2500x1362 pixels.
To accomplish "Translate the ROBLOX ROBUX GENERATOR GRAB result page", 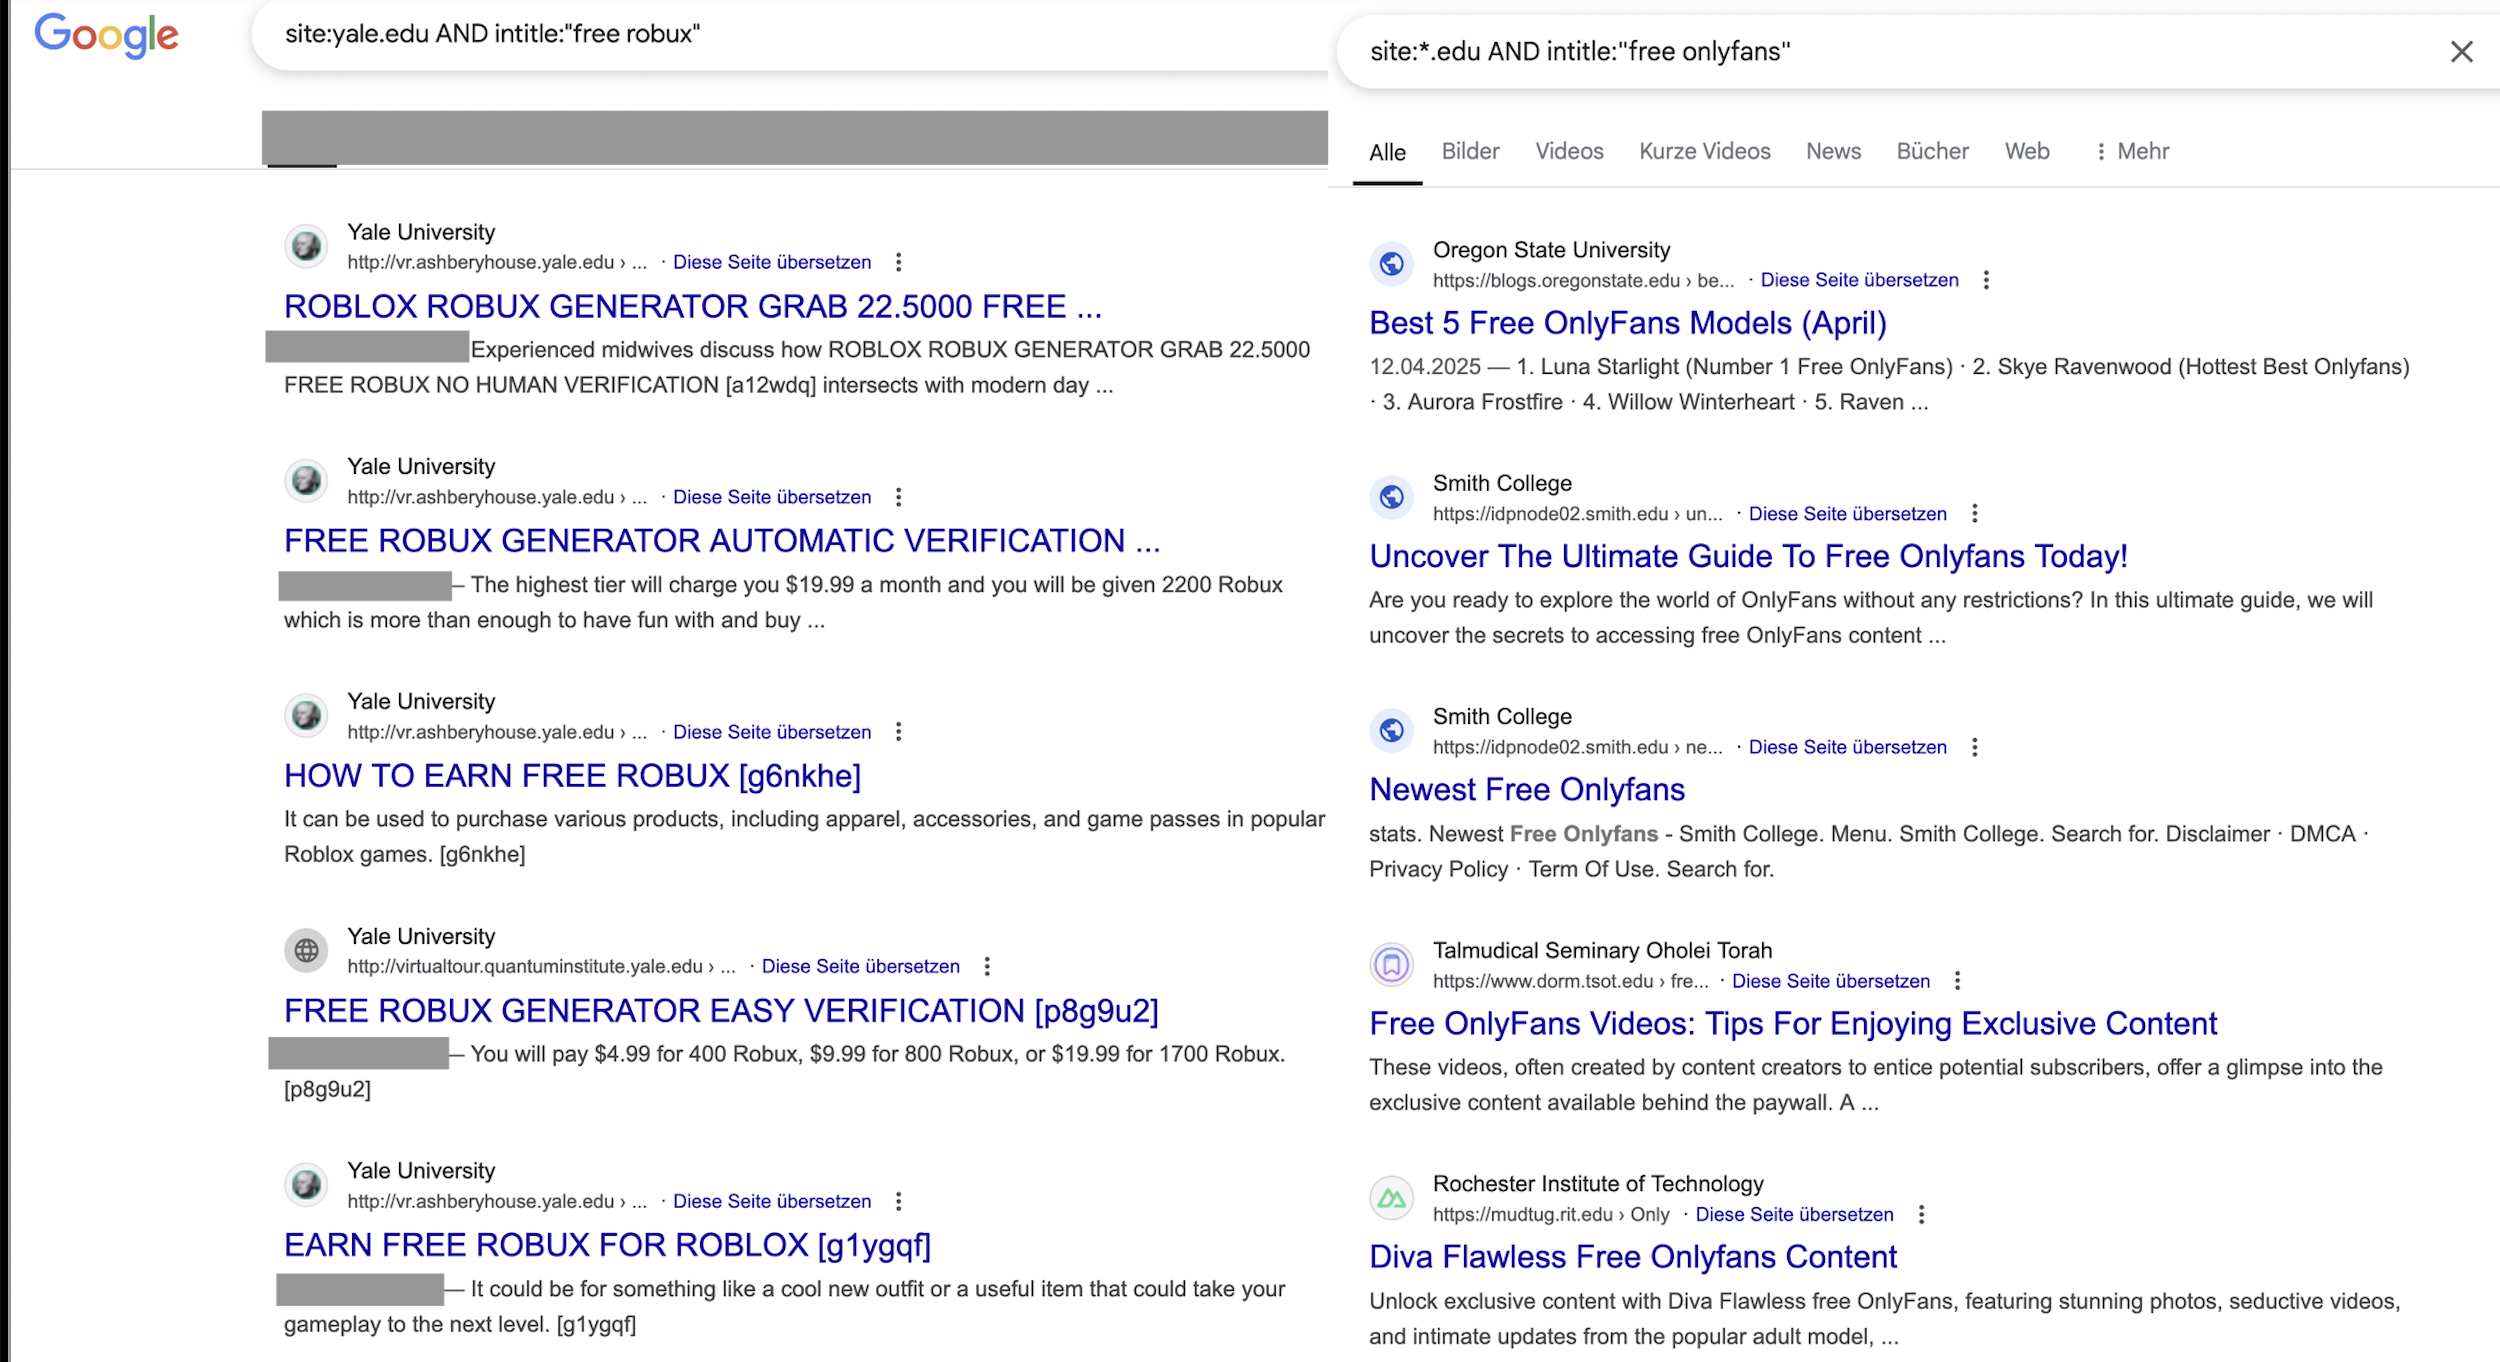I will coord(771,262).
